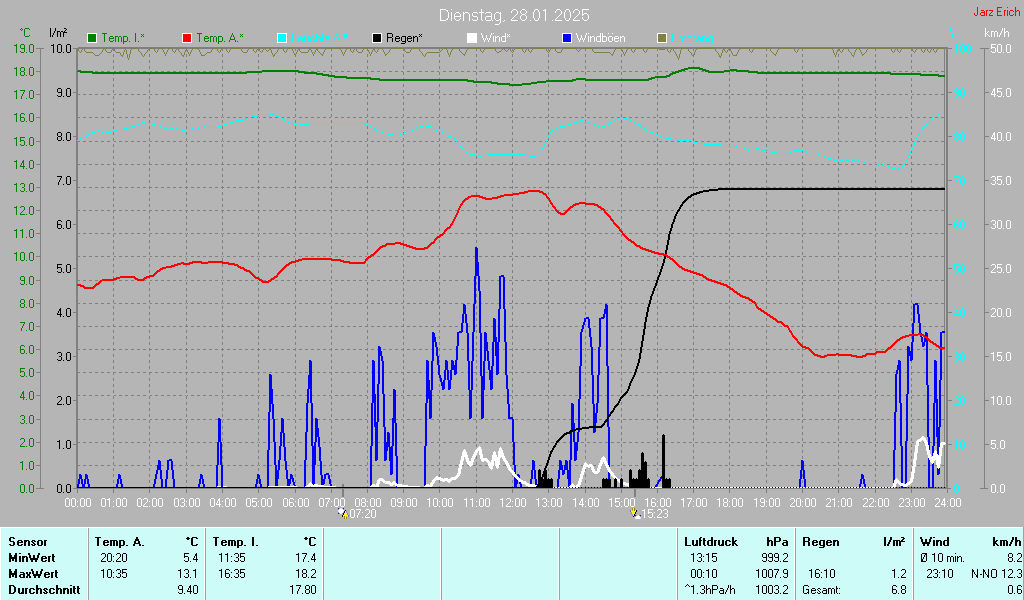The image size is (1024, 600).
Task: Click the white Wind legend swatch
Action: [x=472, y=39]
